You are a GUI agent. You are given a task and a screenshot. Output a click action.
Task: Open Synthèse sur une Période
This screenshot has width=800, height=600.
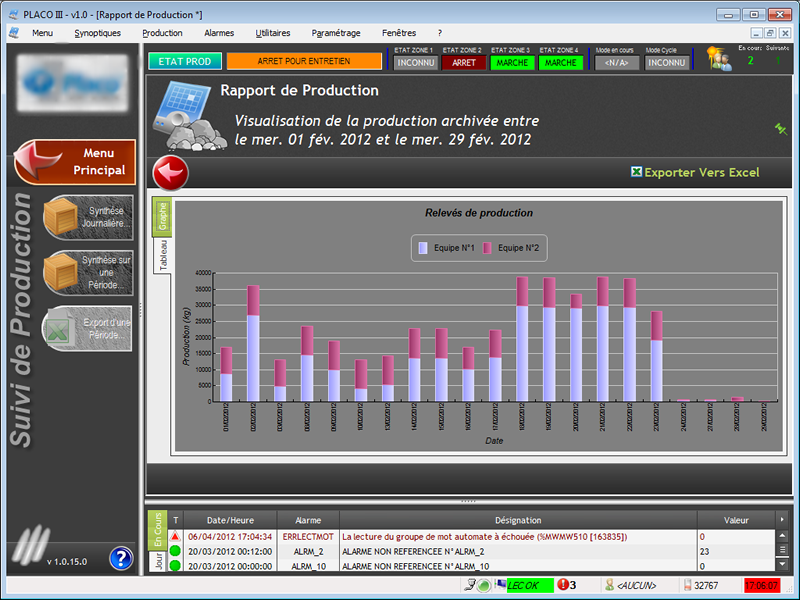pyautogui.click(x=89, y=272)
